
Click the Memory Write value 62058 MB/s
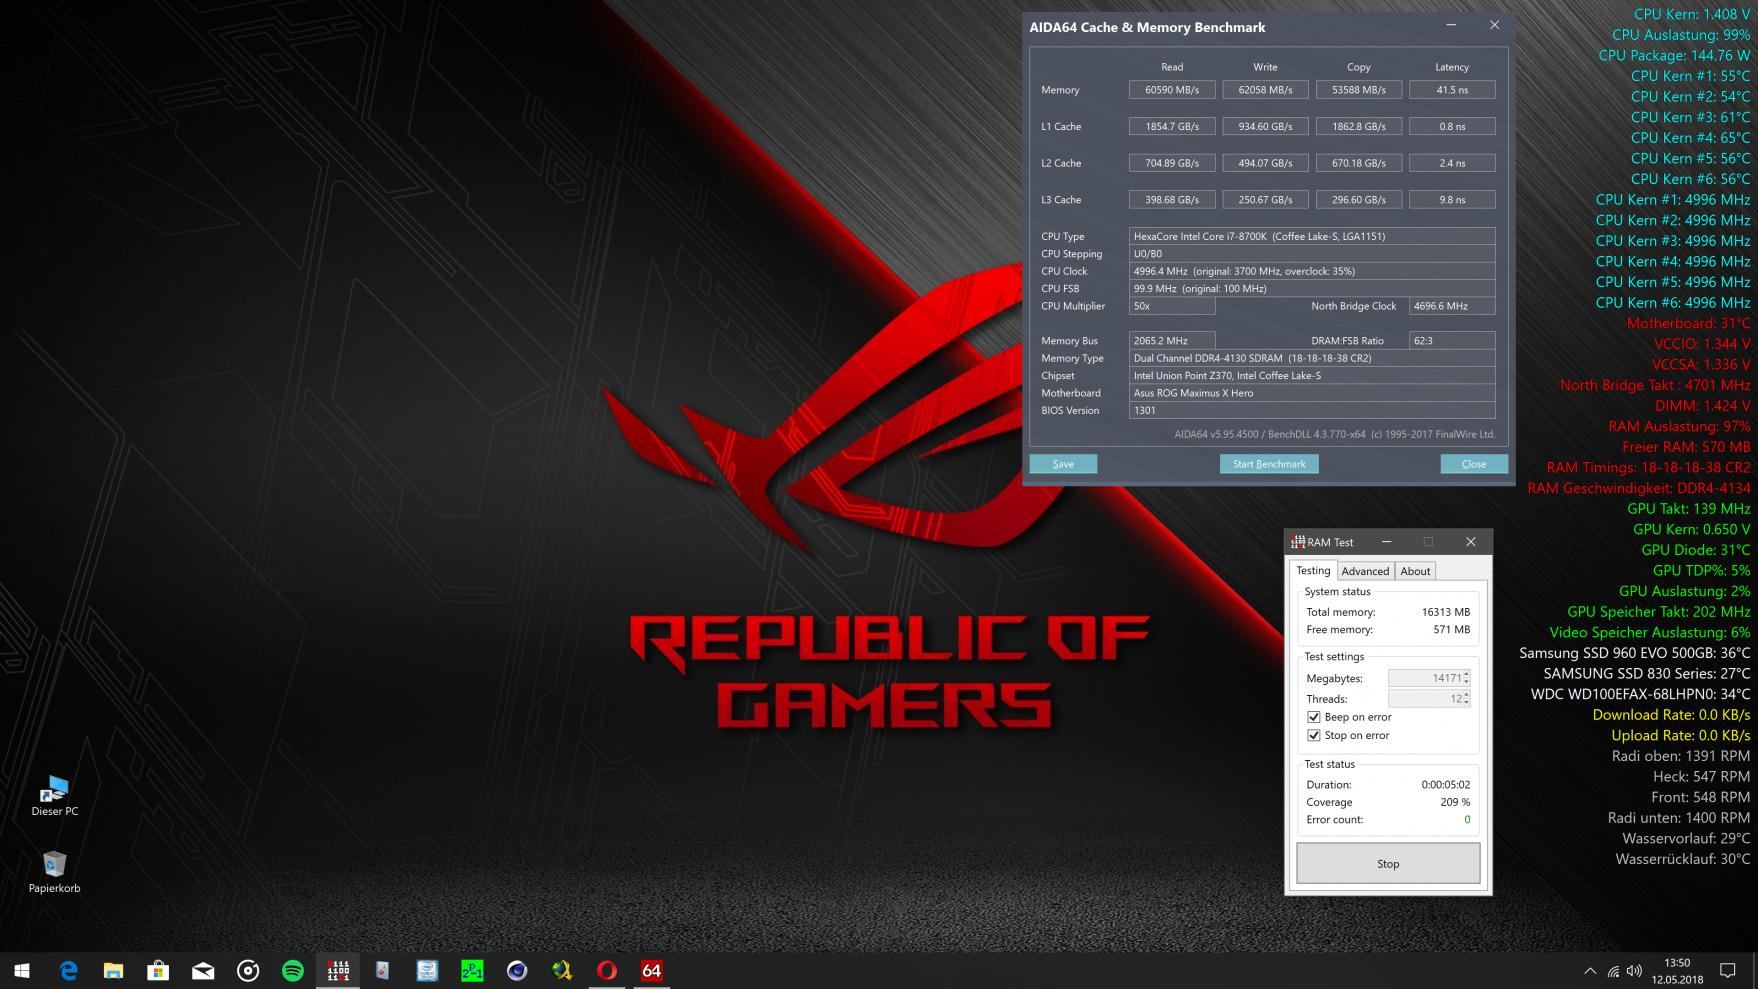[x=1265, y=90]
